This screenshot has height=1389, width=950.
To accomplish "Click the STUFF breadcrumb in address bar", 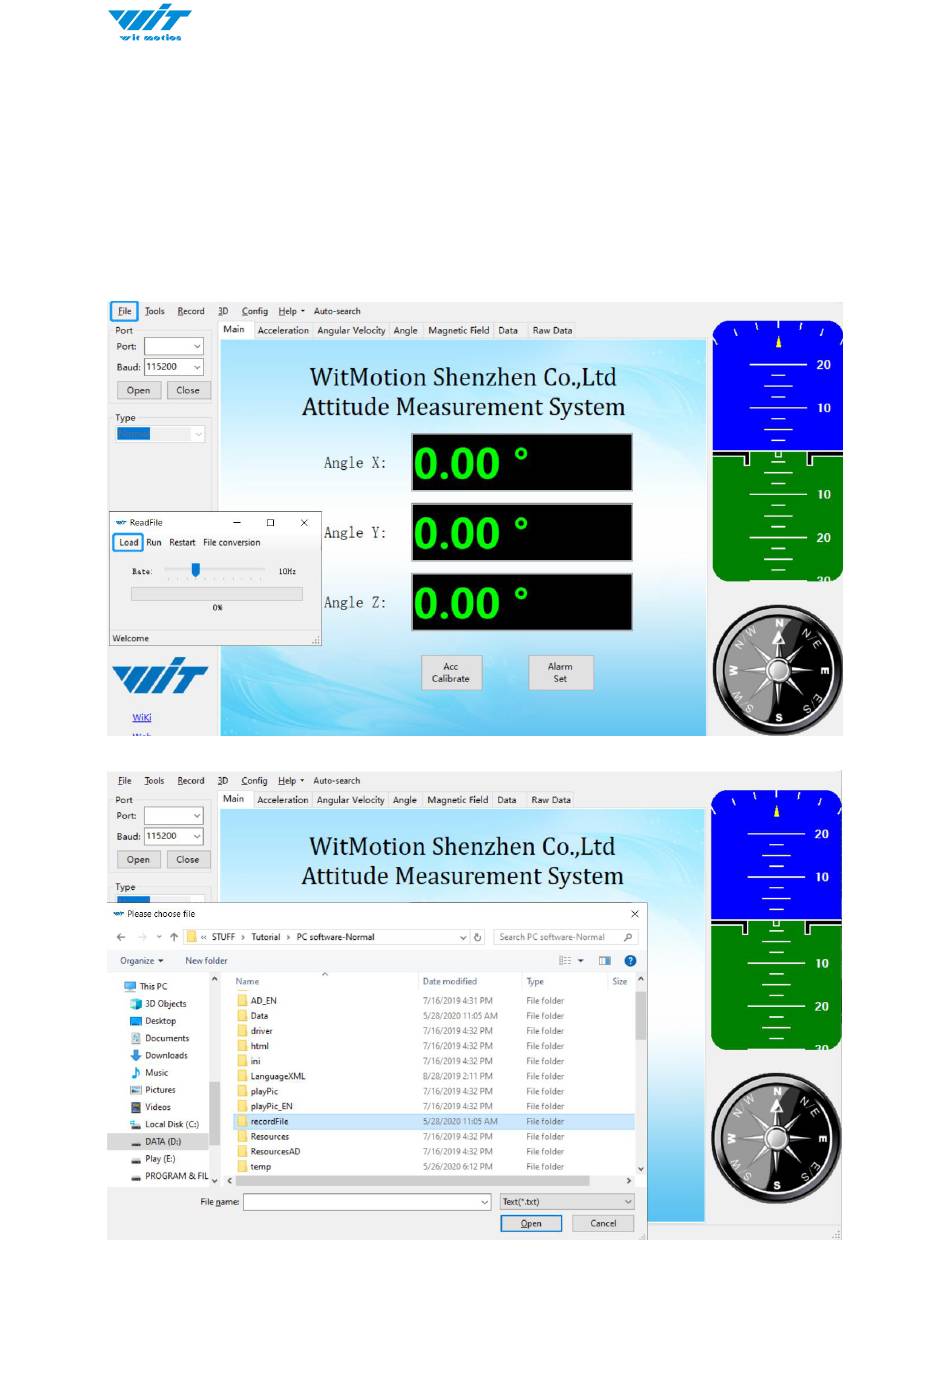I will point(223,937).
